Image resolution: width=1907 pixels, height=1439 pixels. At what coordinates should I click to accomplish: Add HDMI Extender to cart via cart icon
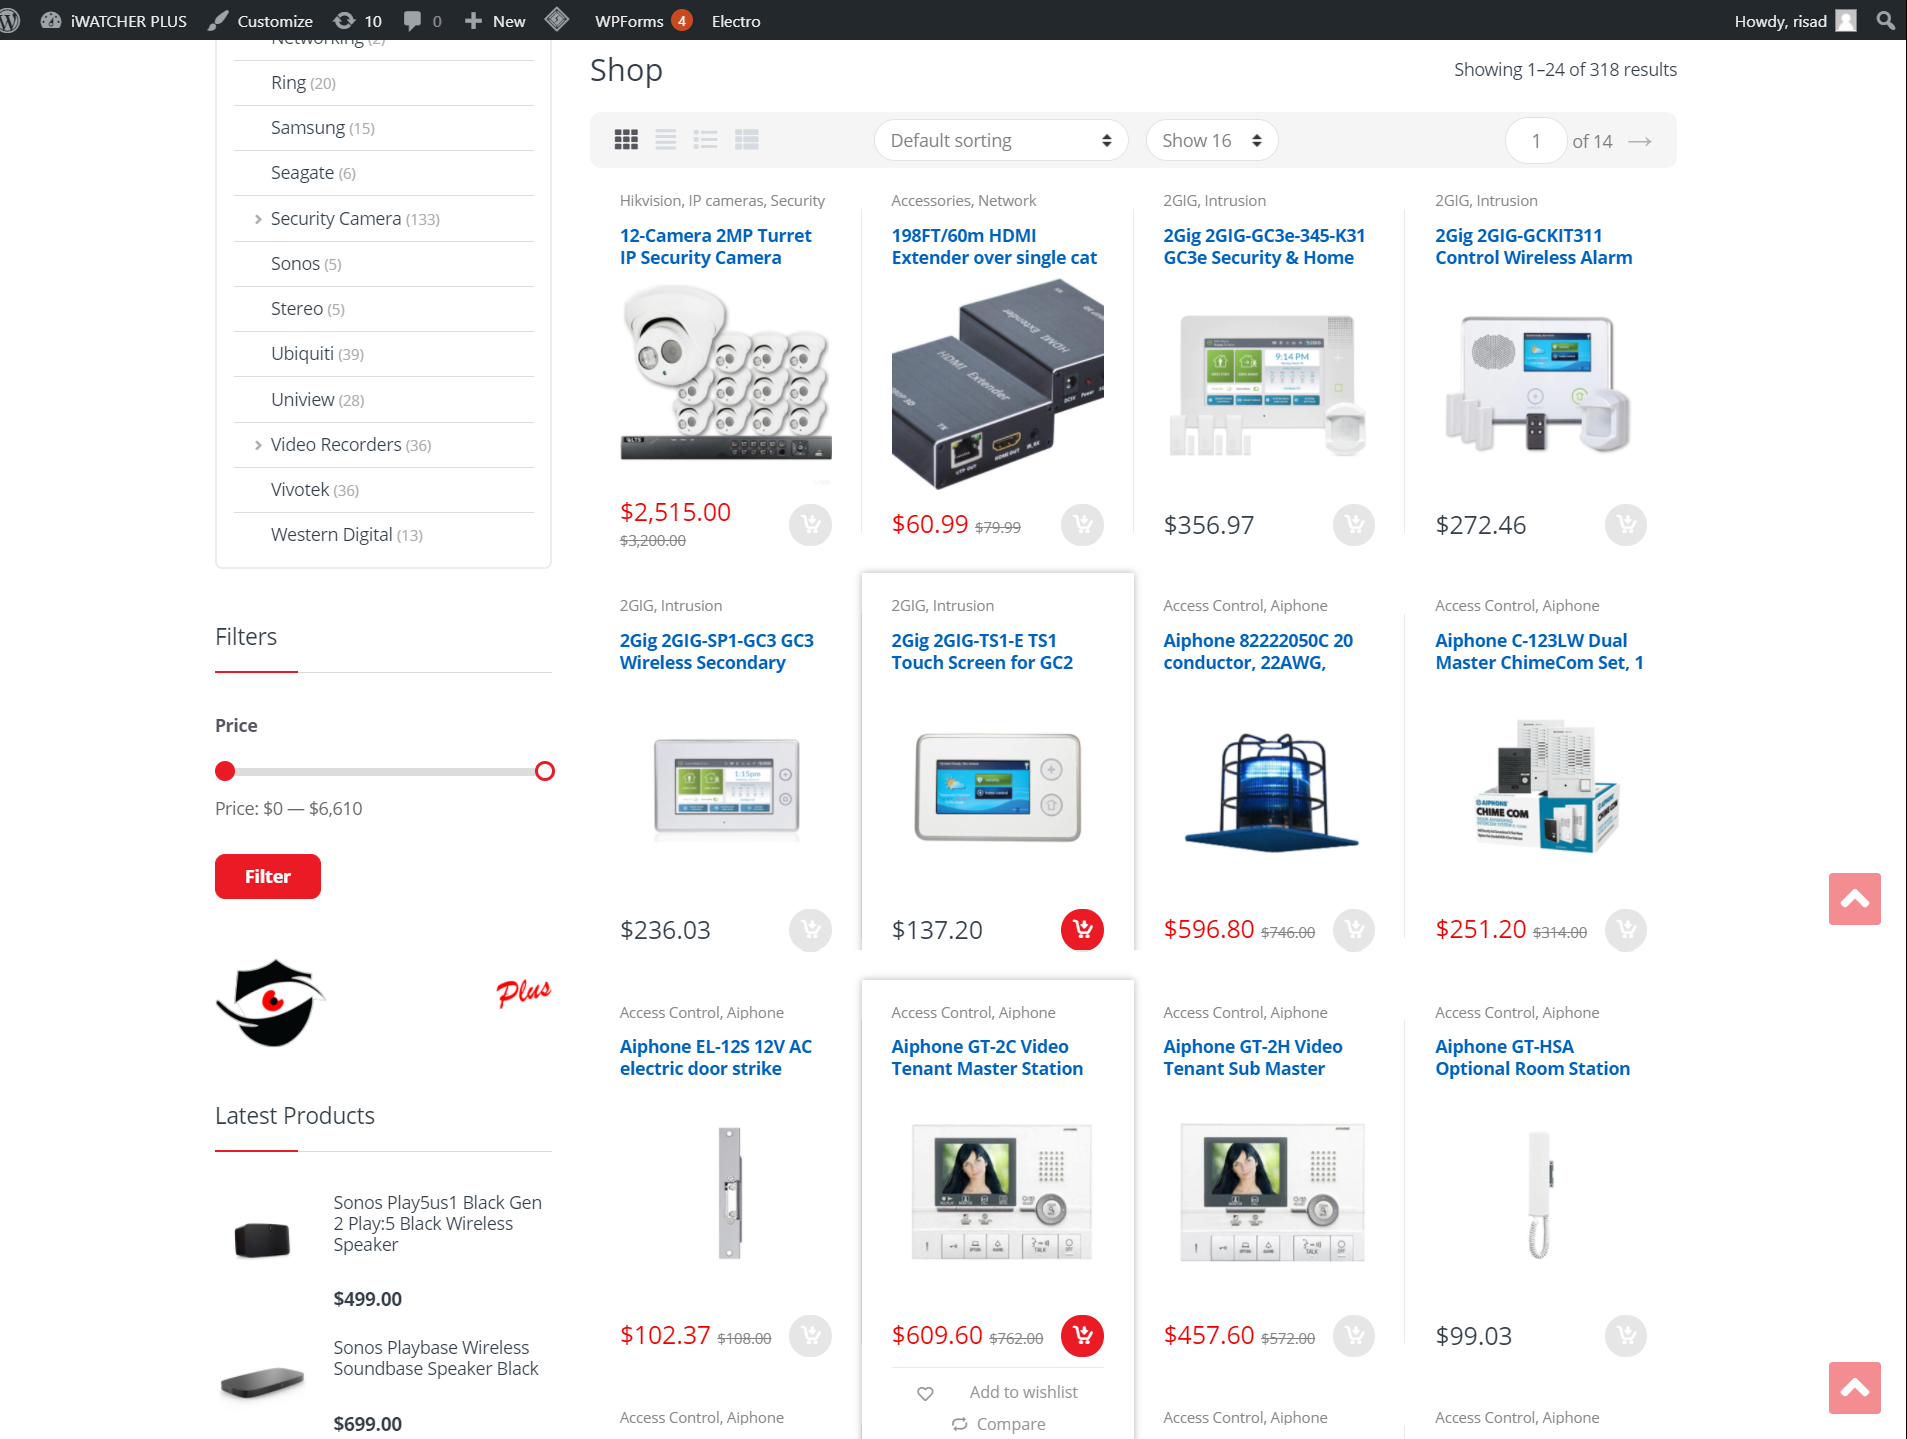click(1081, 524)
